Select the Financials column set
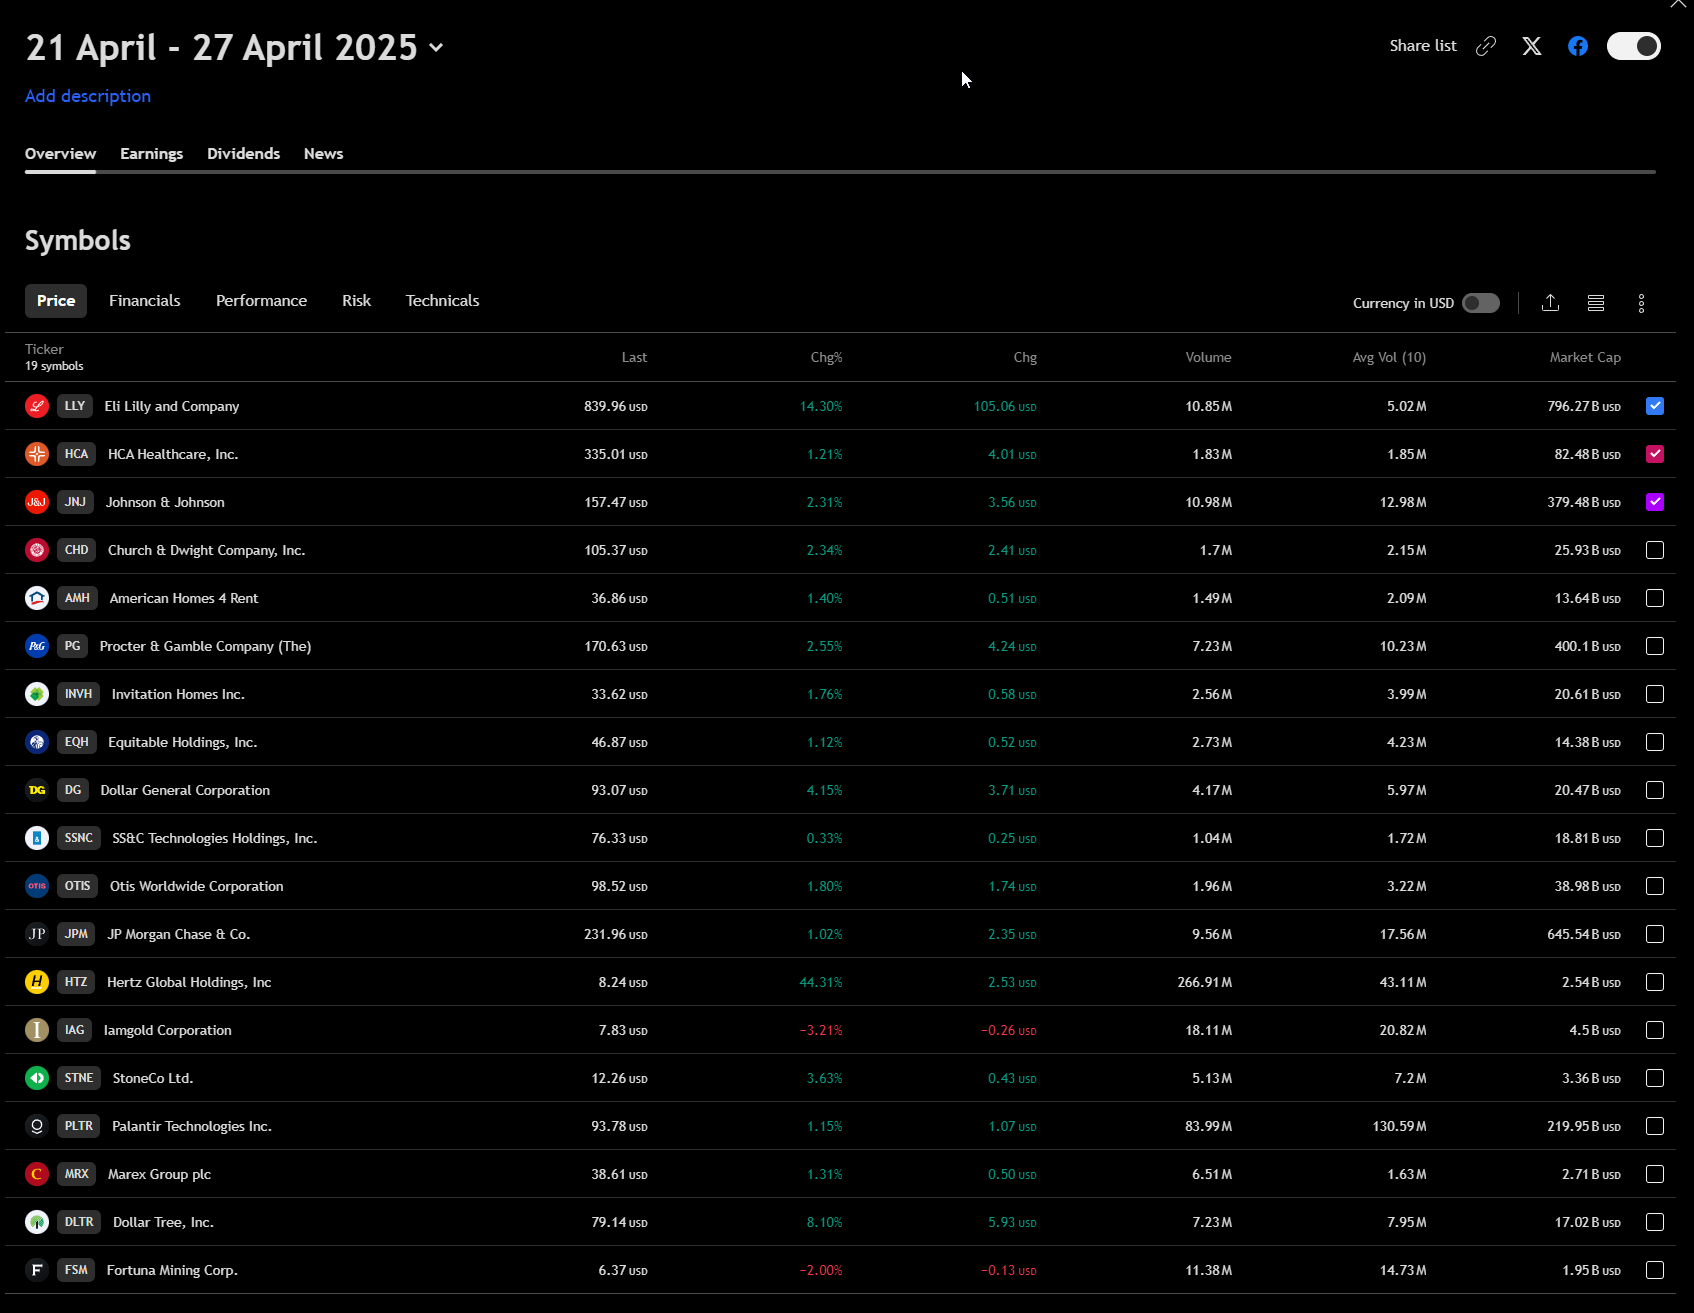Viewport: 1694px width, 1313px height. [145, 301]
